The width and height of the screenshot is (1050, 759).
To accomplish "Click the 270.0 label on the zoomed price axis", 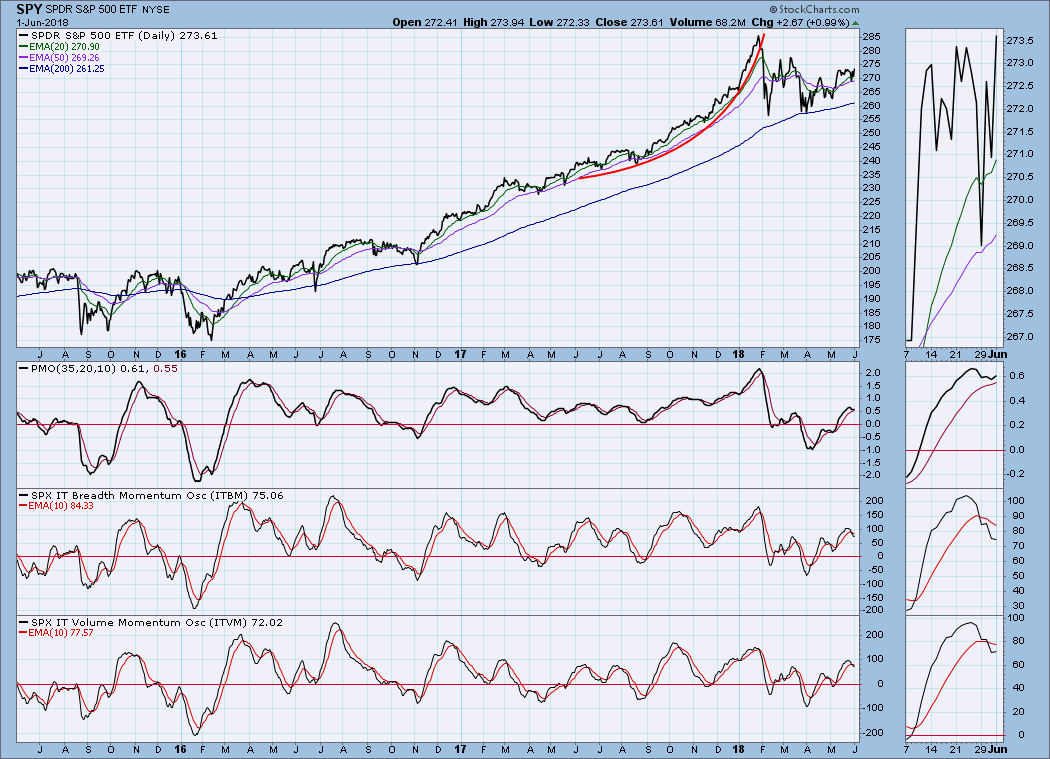I will (x=1021, y=200).
